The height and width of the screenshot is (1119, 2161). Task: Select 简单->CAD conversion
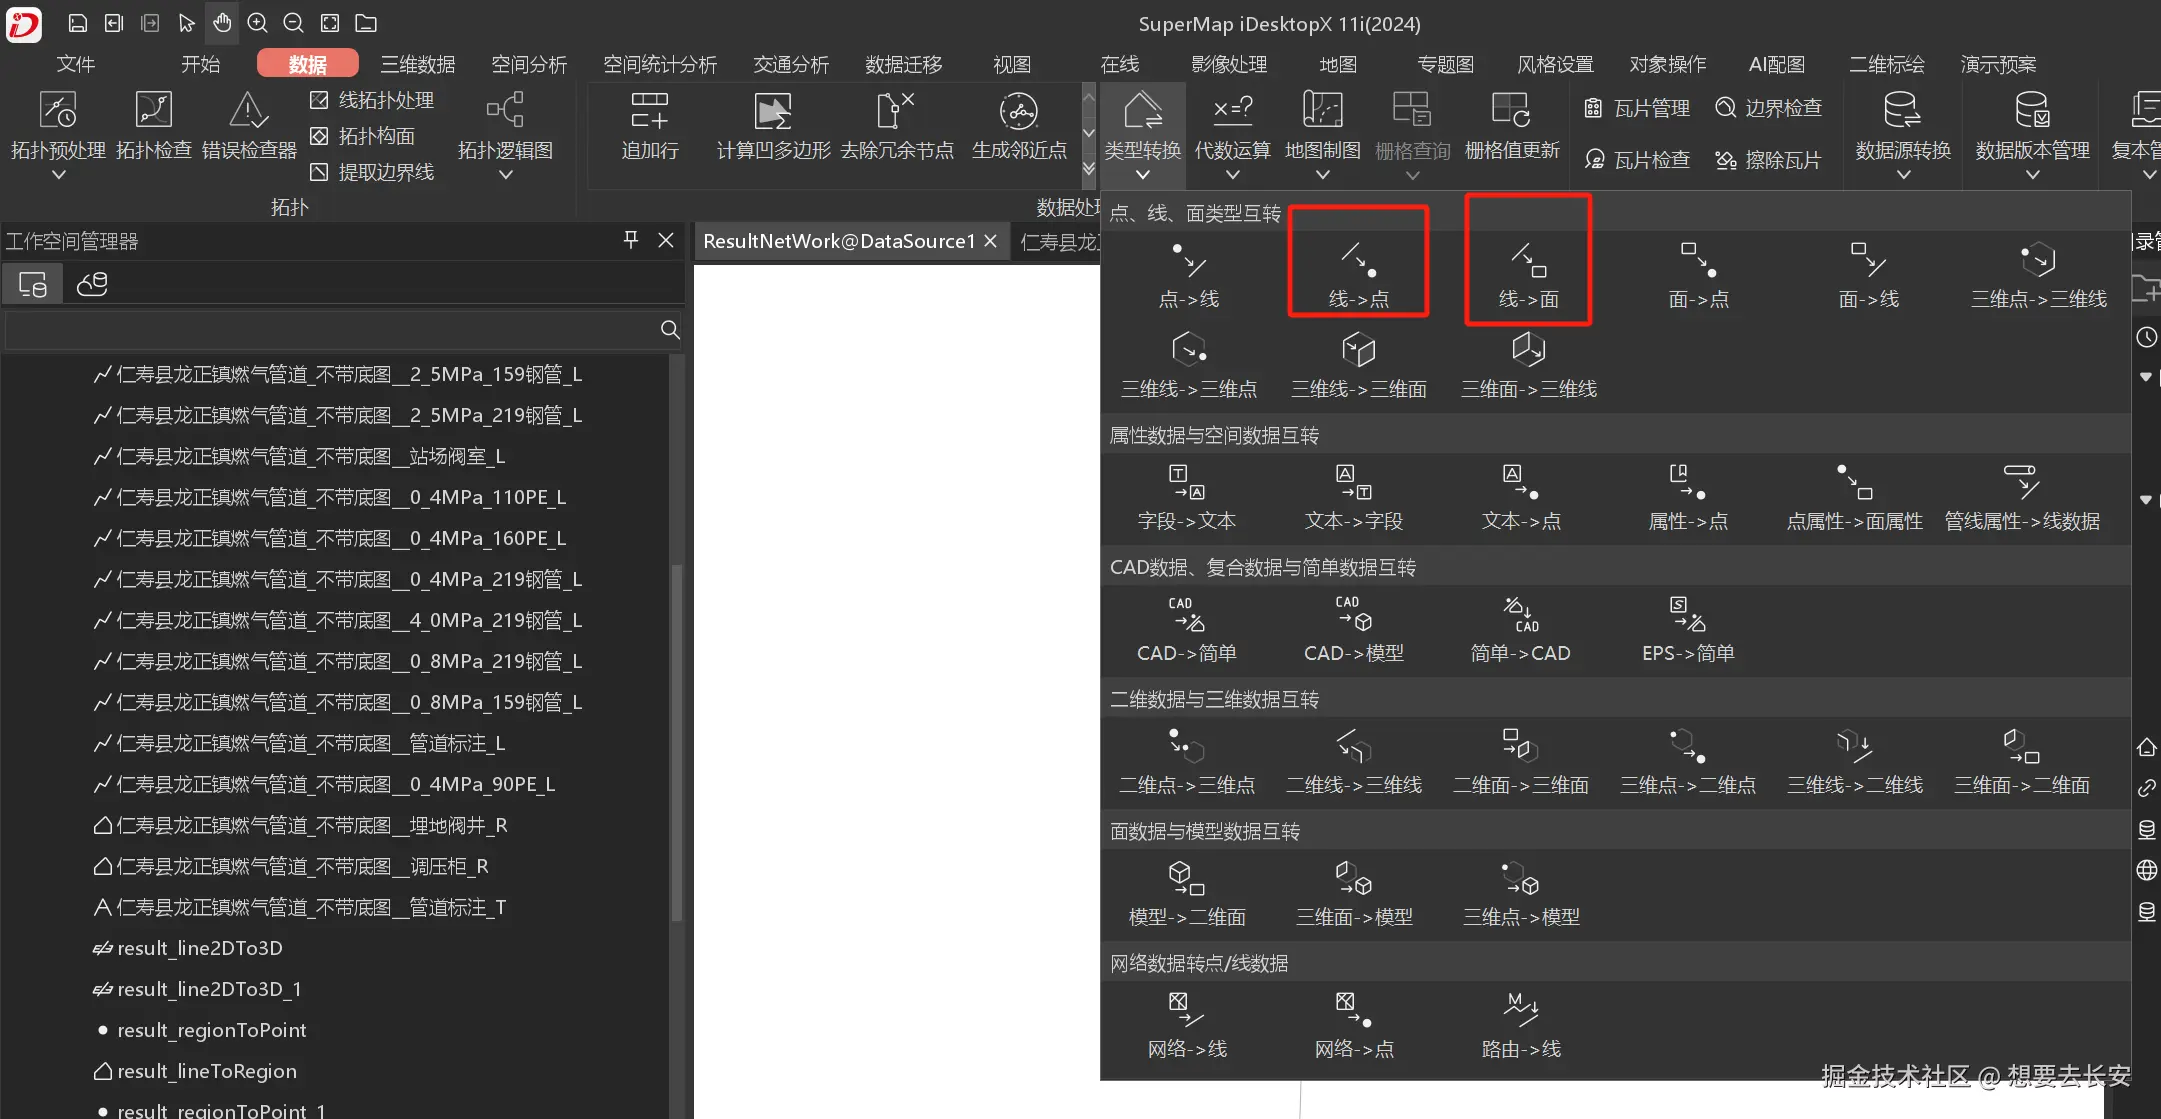coord(1521,628)
